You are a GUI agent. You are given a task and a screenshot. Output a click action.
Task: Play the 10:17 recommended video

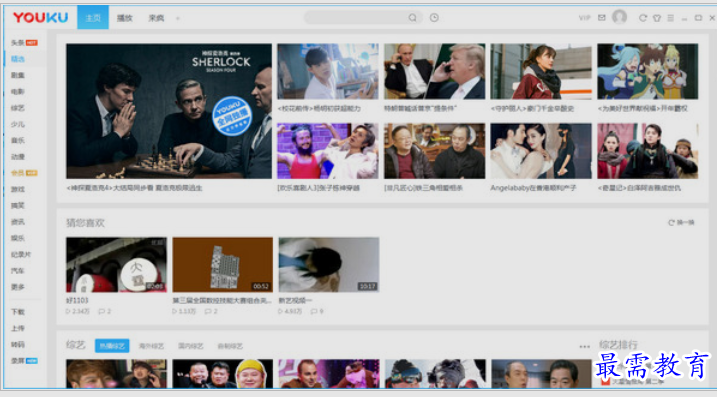(329, 265)
